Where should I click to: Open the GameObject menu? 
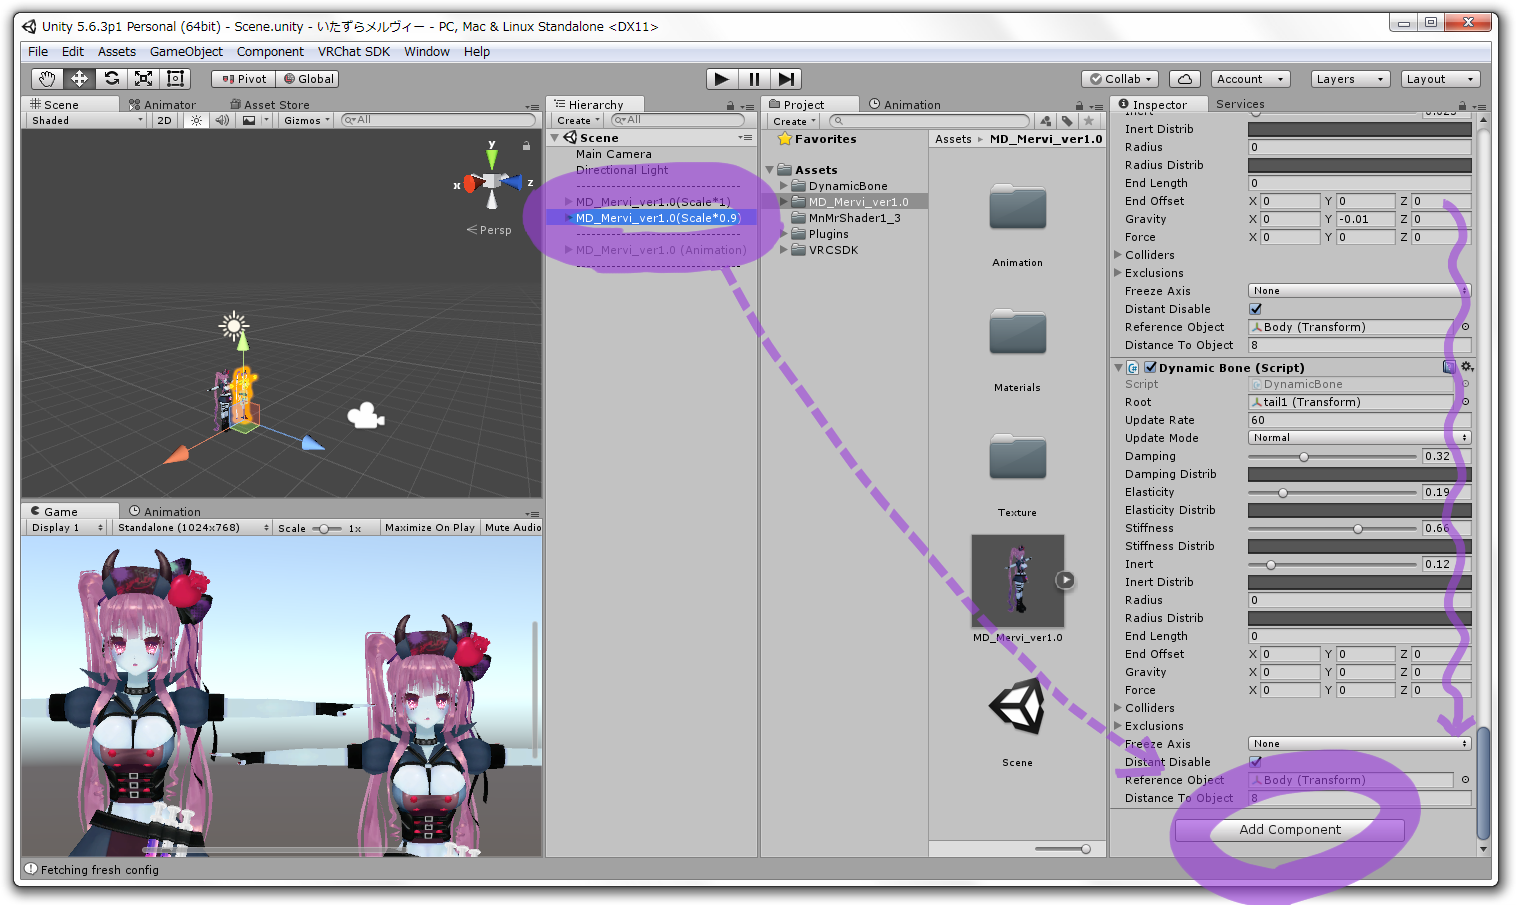pyautogui.click(x=186, y=52)
